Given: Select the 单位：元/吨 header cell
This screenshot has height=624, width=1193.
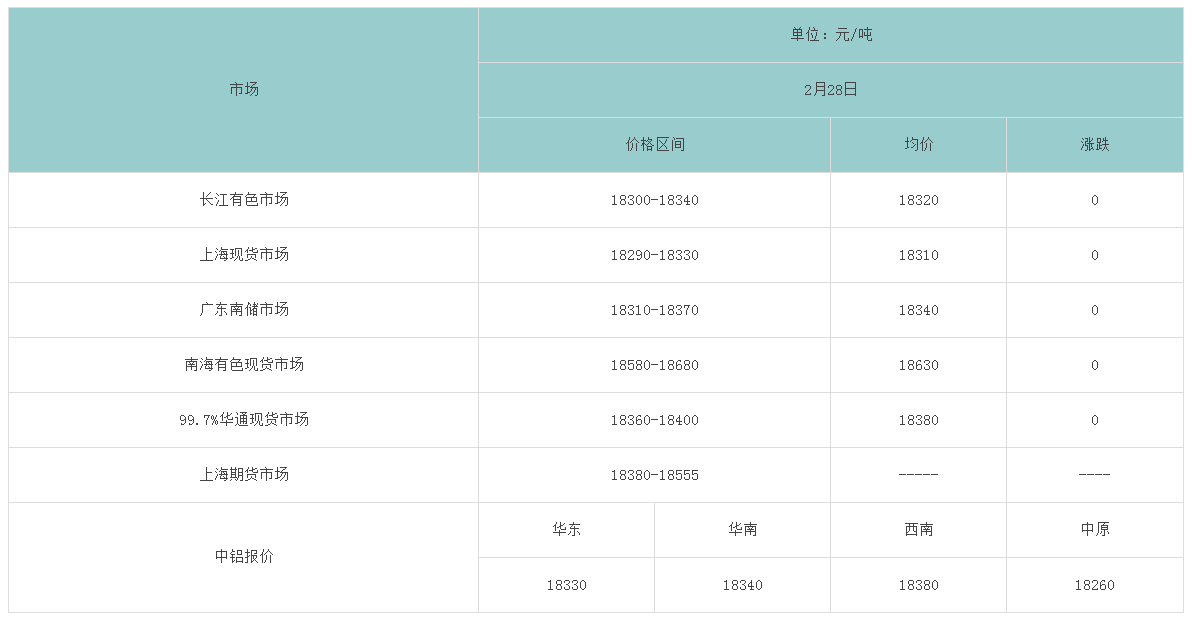Looking at the screenshot, I should click(830, 35).
